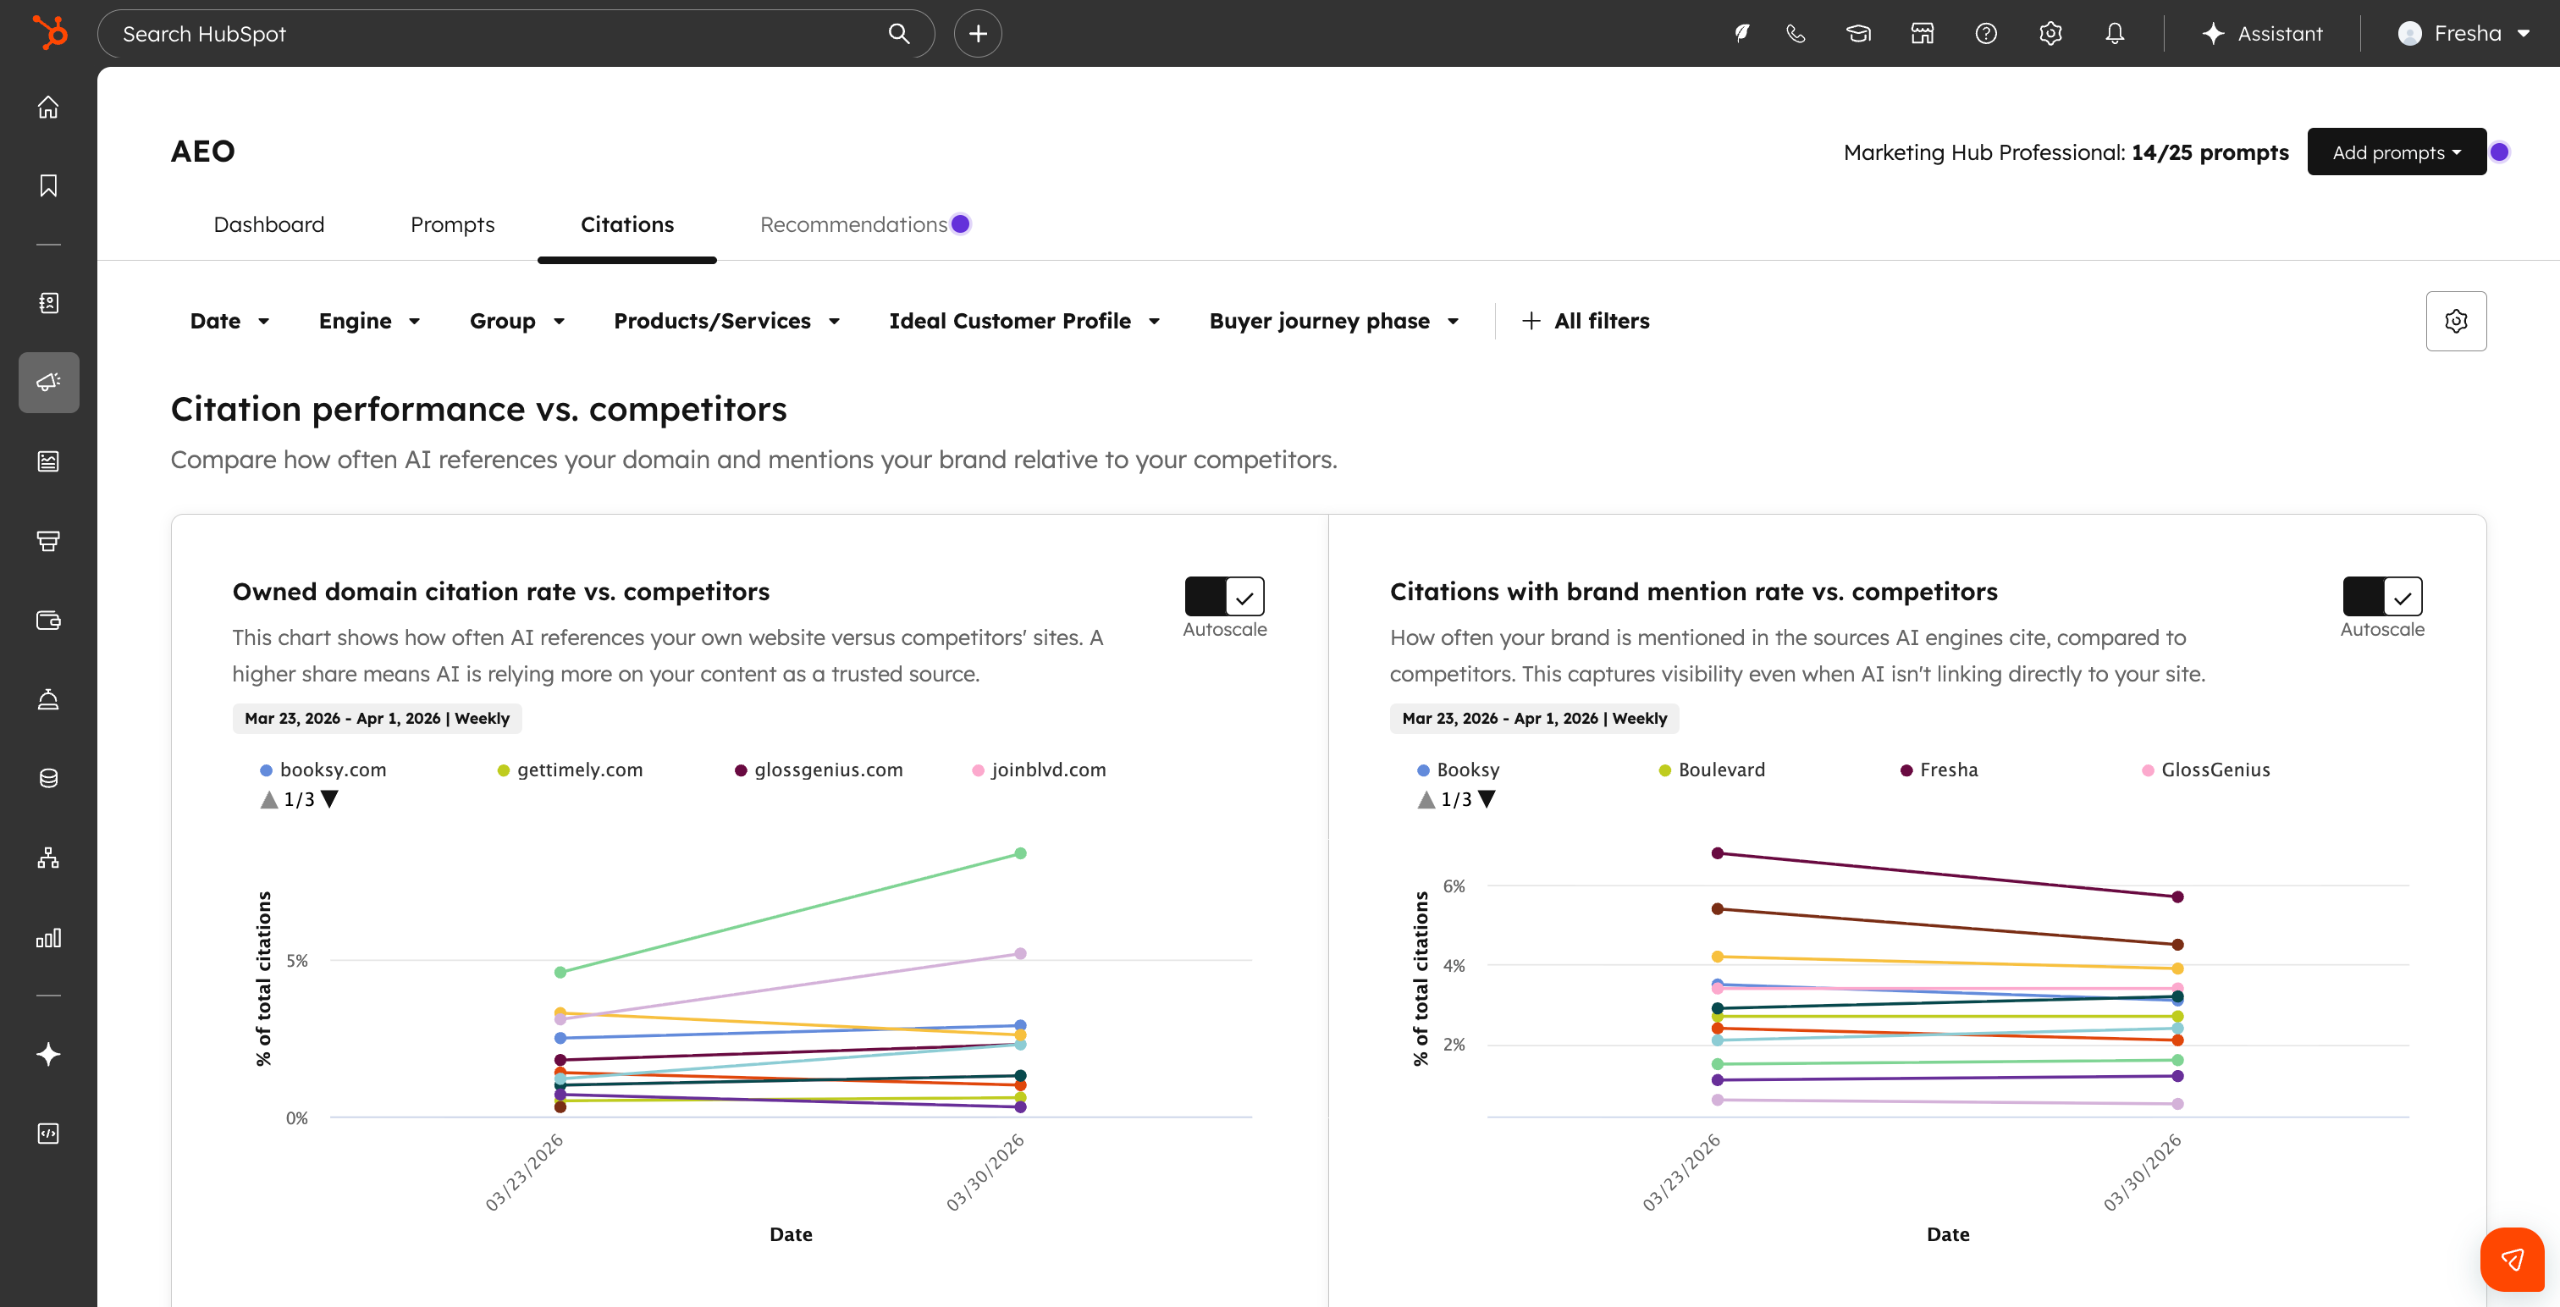The width and height of the screenshot is (2560, 1307).
Task: Toggle booksy.com series in legend
Action: click(x=323, y=770)
